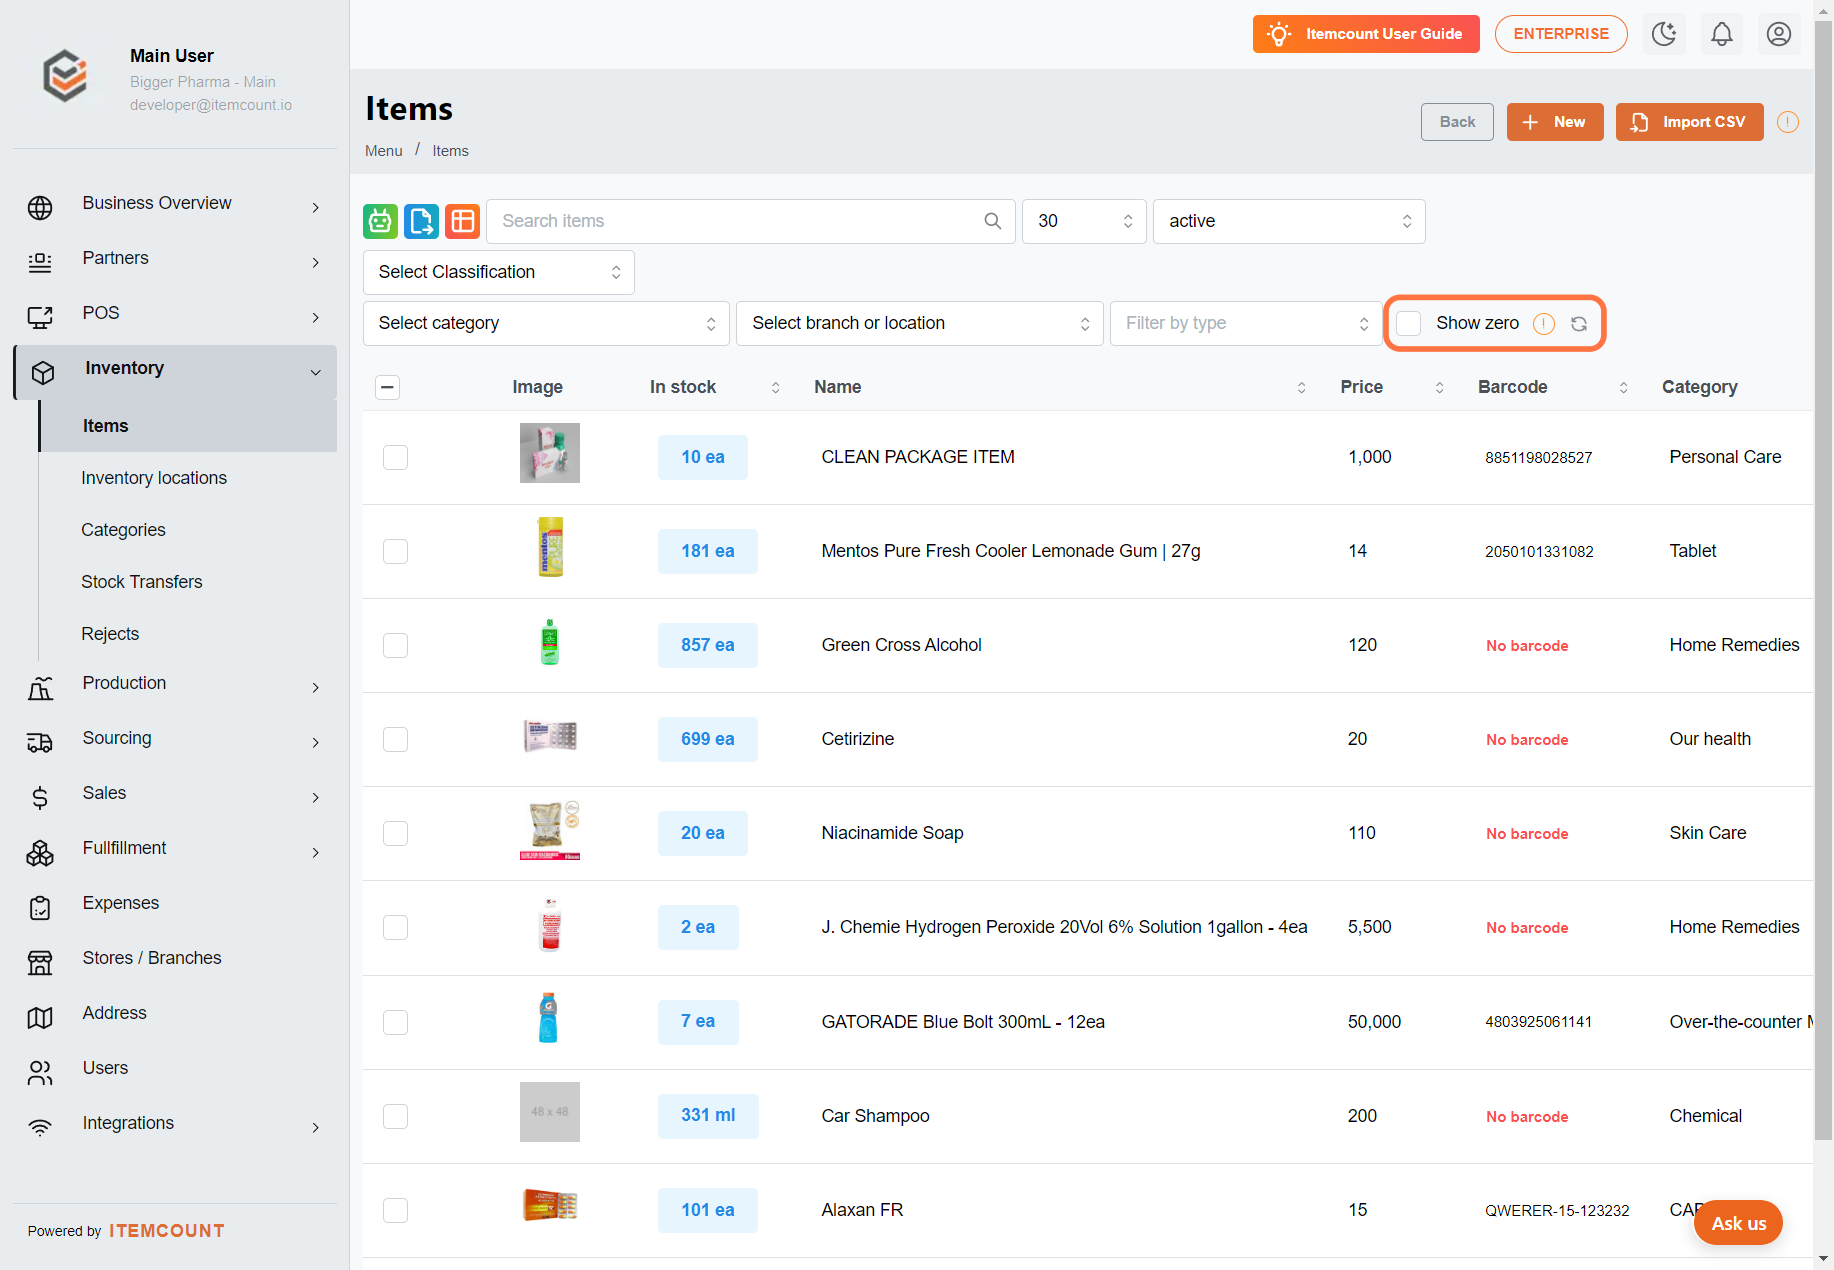This screenshot has height=1270, width=1834.
Task: Open the Filter by type dropdown
Action: 1246,323
